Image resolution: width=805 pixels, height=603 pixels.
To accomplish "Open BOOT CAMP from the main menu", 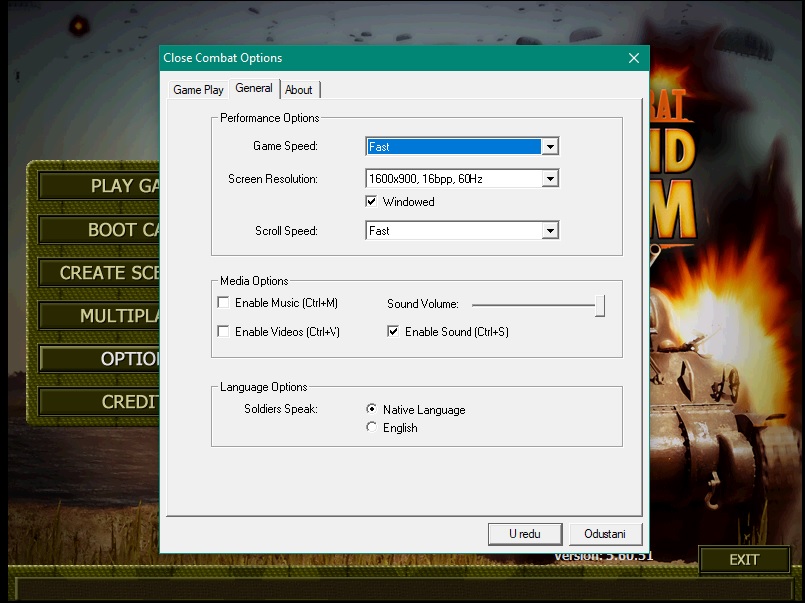I will pos(99,229).
